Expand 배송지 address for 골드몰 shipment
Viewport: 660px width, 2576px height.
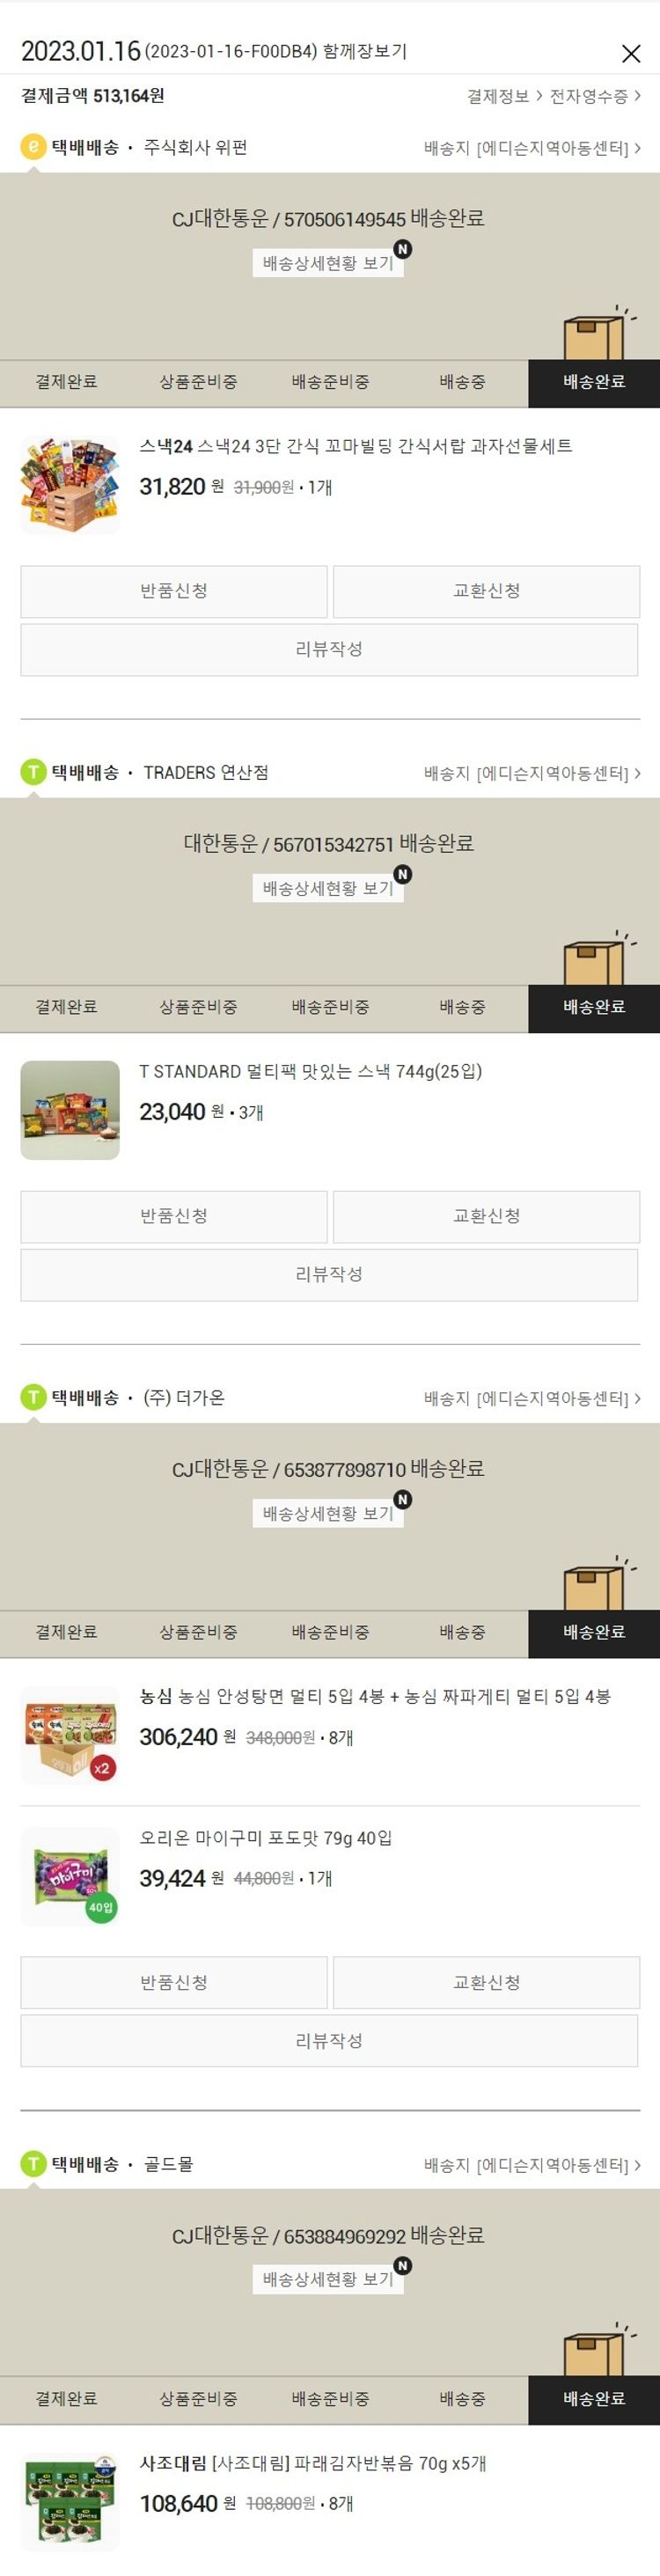[x=532, y=2164]
